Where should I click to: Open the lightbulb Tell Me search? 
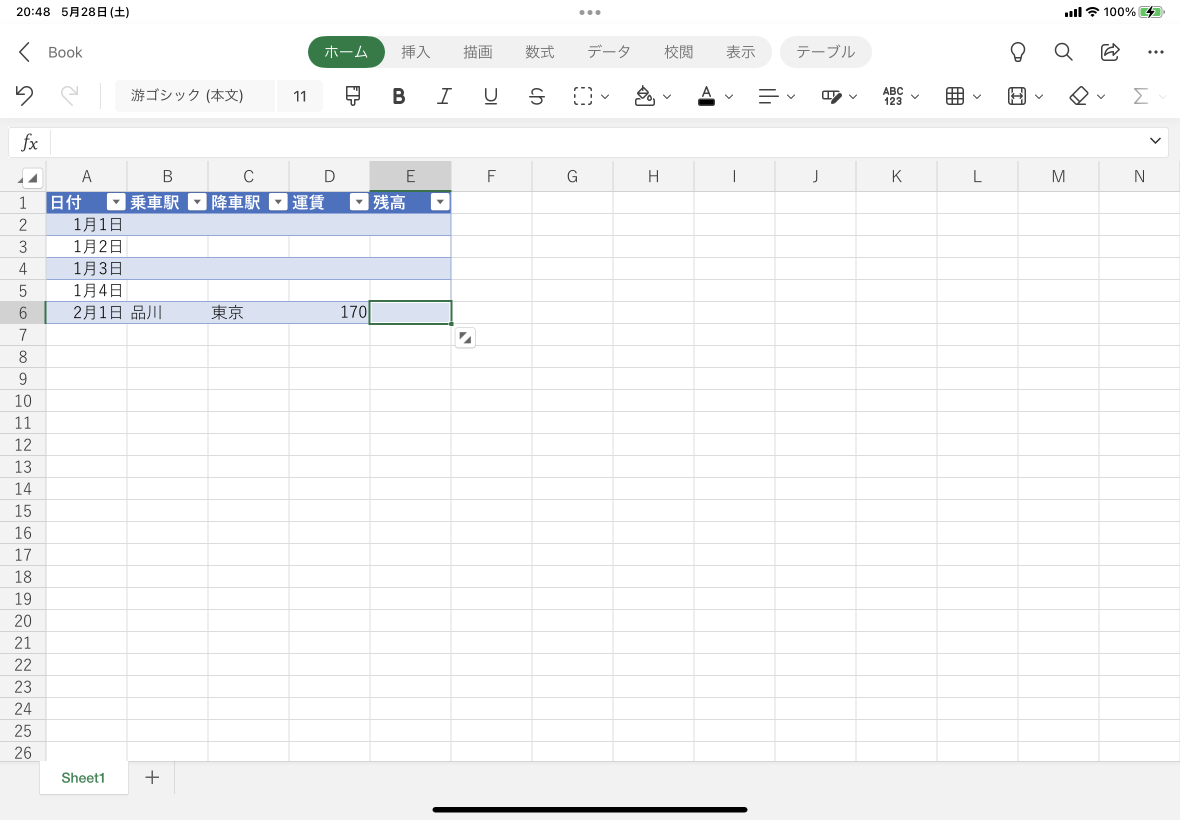(1017, 52)
